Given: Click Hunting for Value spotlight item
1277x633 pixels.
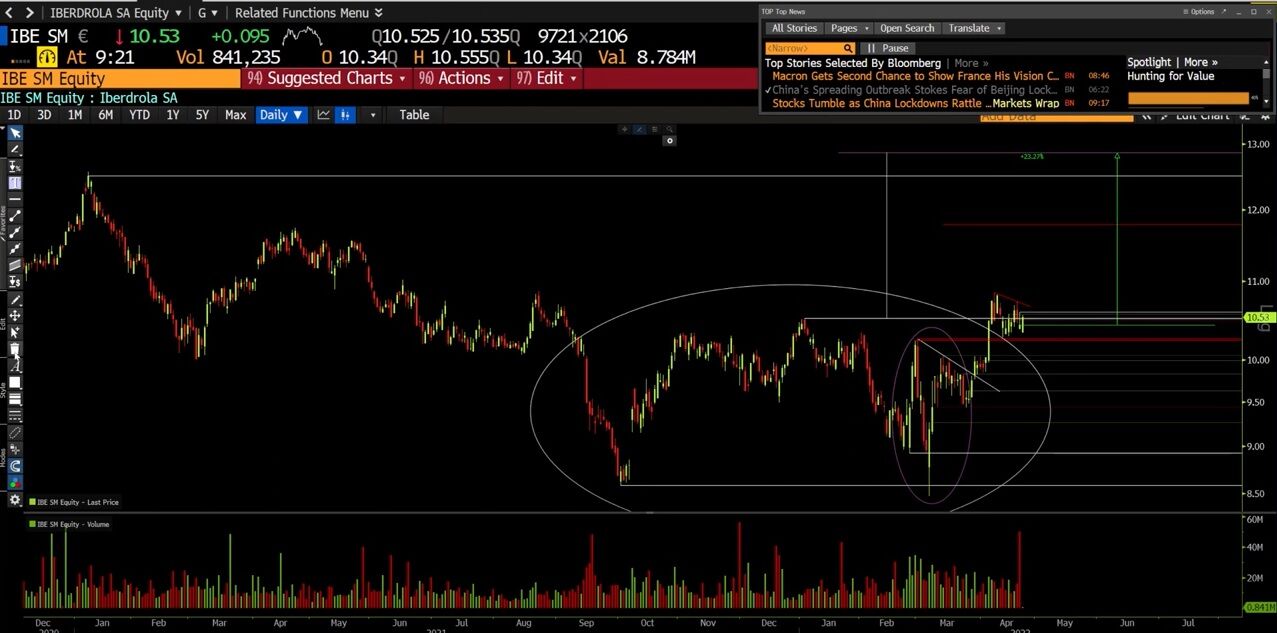Looking at the screenshot, I should (1170, 76).
